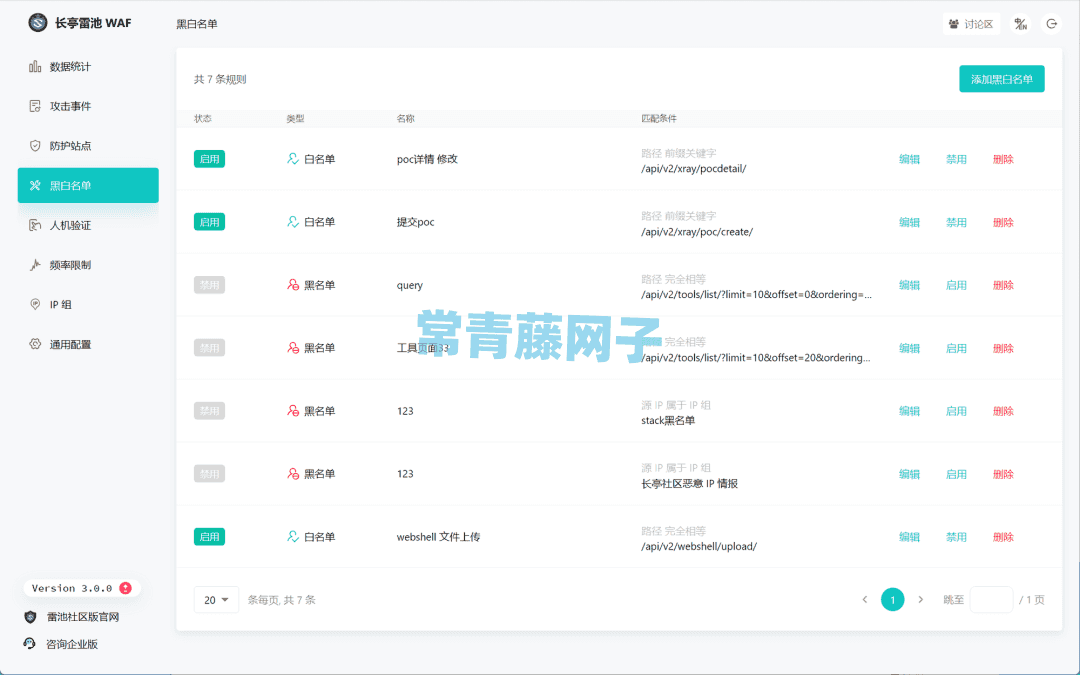Viewport: 1080px width, 675px height.
Task: Go to previous page with left chevron
Action: (x=864, y=599)
